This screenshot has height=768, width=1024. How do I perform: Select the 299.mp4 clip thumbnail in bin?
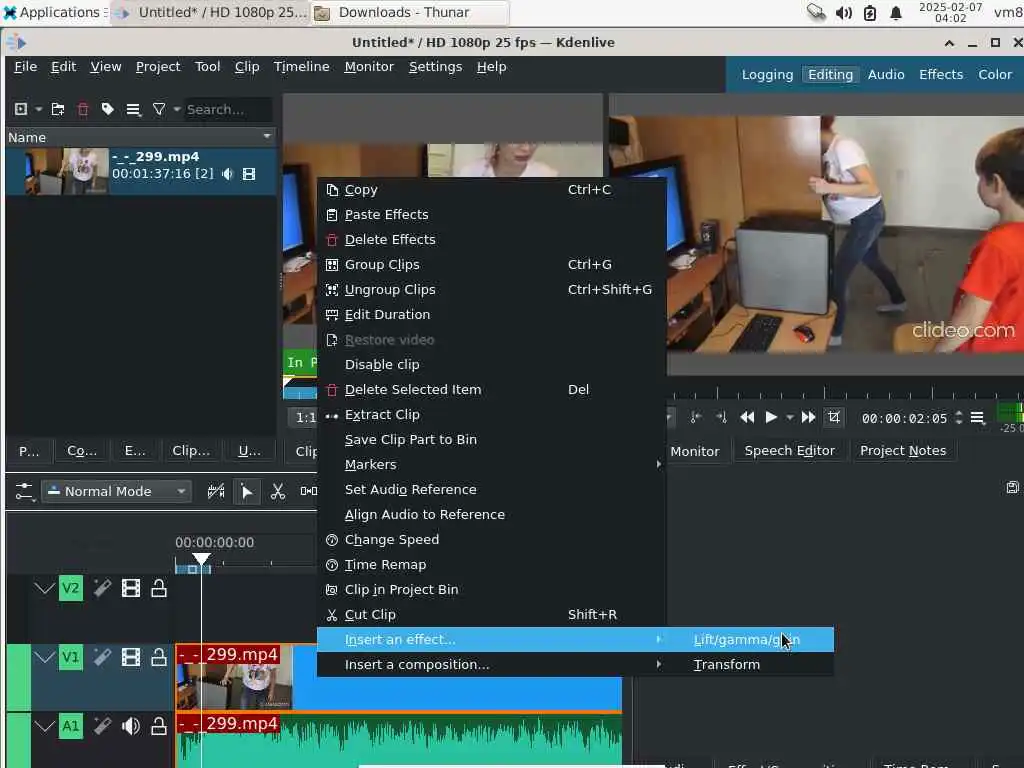click(67, 172)
